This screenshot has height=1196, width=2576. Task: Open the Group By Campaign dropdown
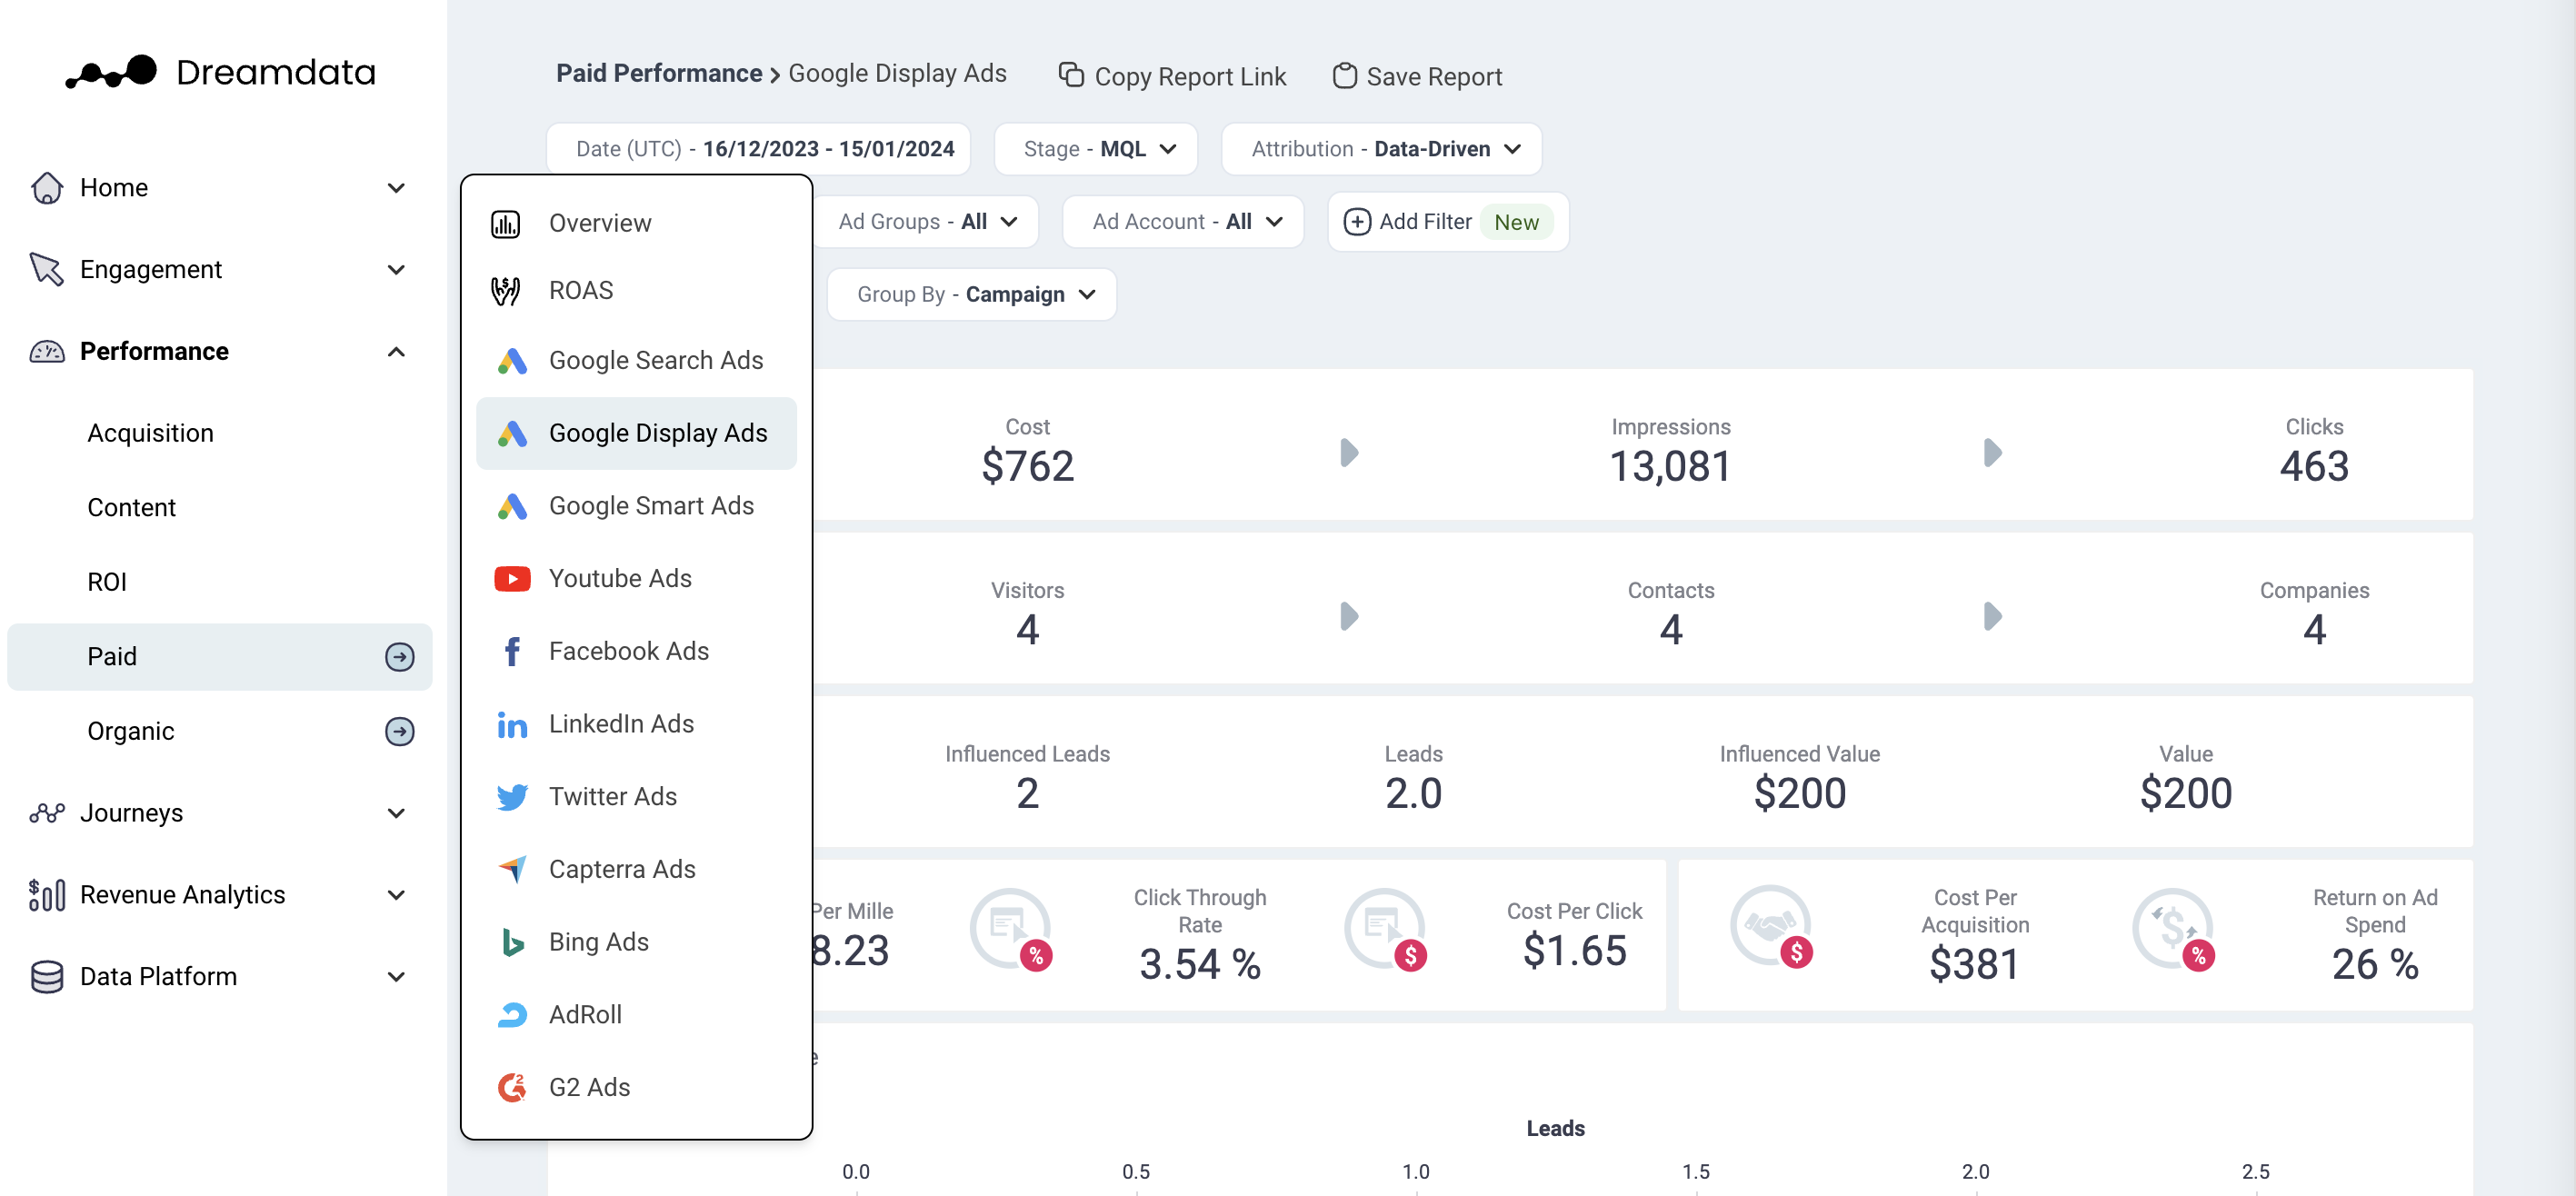[x=972, y=295]
